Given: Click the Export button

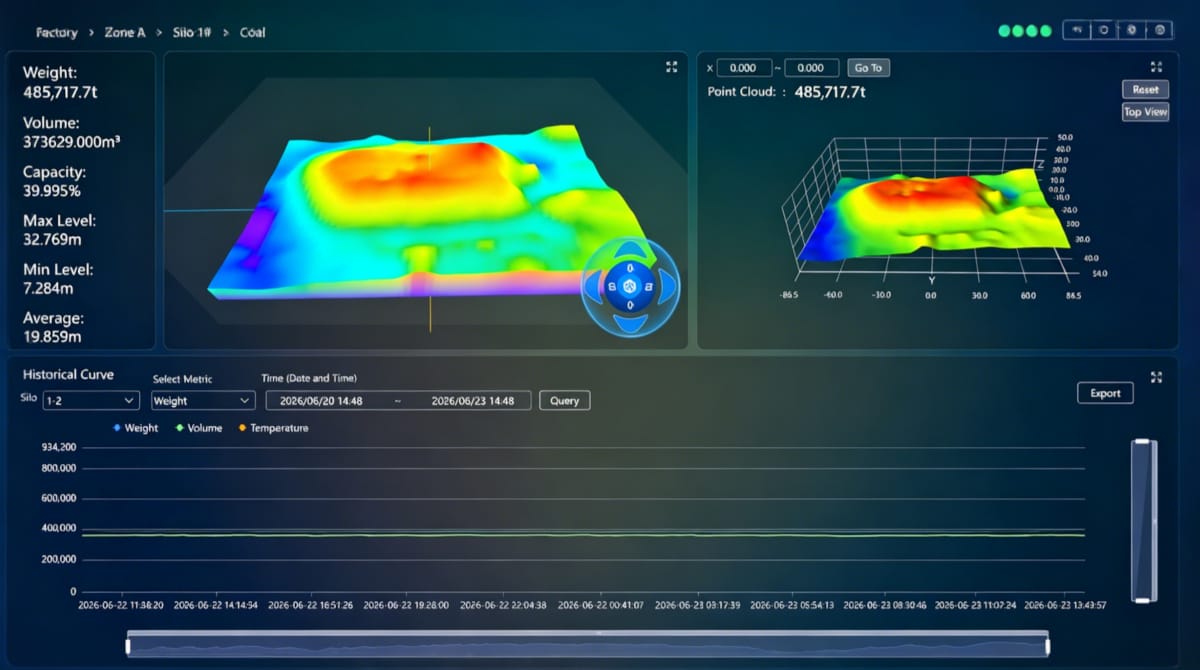Looking at the screenshot, I should click(1105, 393).
